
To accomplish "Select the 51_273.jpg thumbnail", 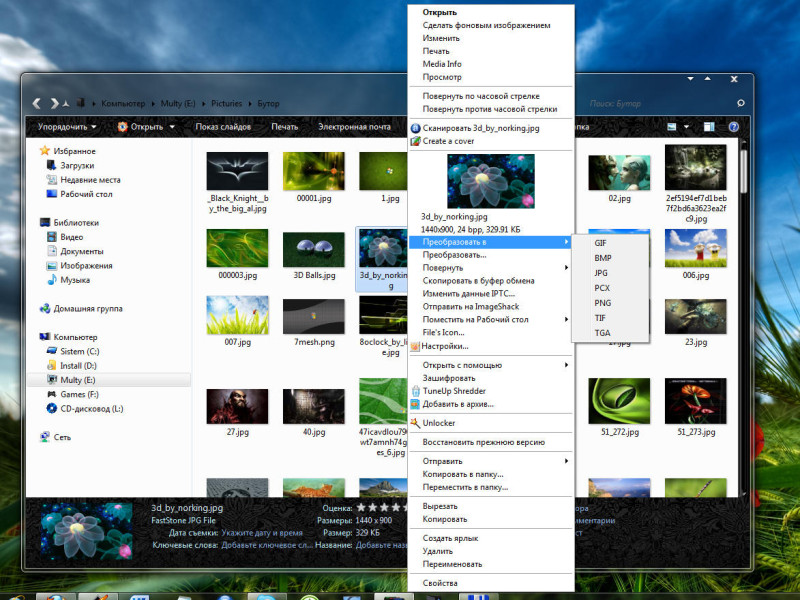I will tap(695, 401).
